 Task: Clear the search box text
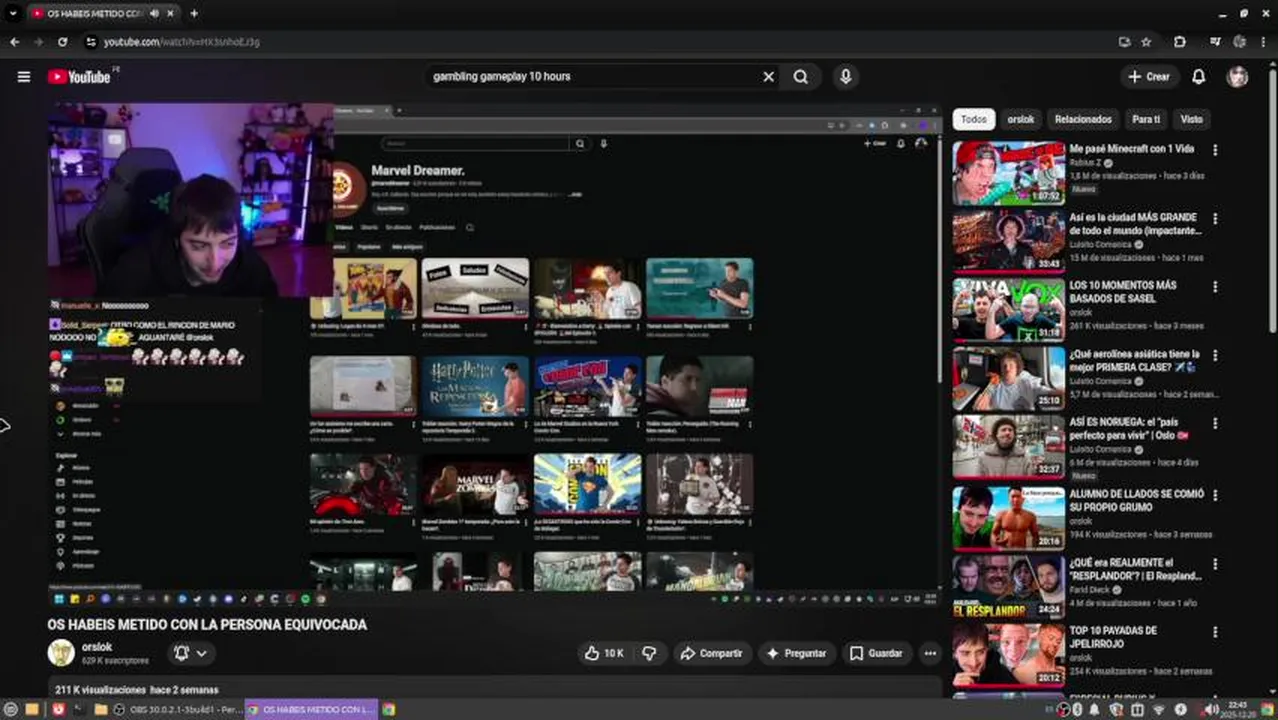point(768,77)
